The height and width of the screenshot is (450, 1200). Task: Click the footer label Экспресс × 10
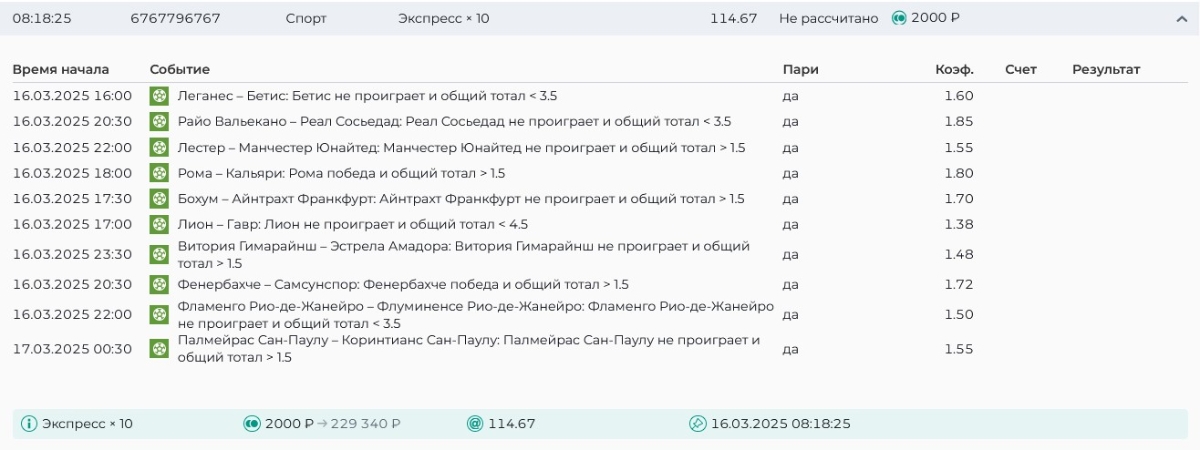tap(87, 424)
